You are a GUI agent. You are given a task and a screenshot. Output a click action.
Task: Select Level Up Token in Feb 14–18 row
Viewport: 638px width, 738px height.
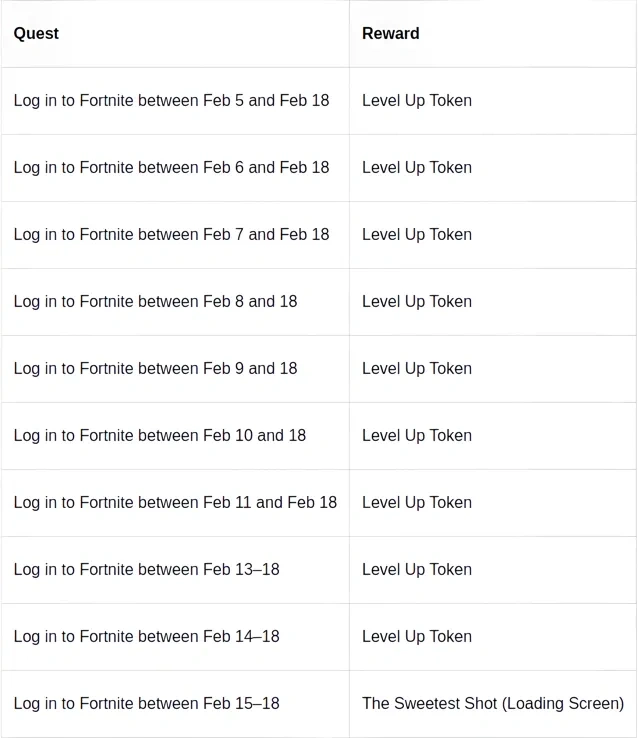(416, 636)
